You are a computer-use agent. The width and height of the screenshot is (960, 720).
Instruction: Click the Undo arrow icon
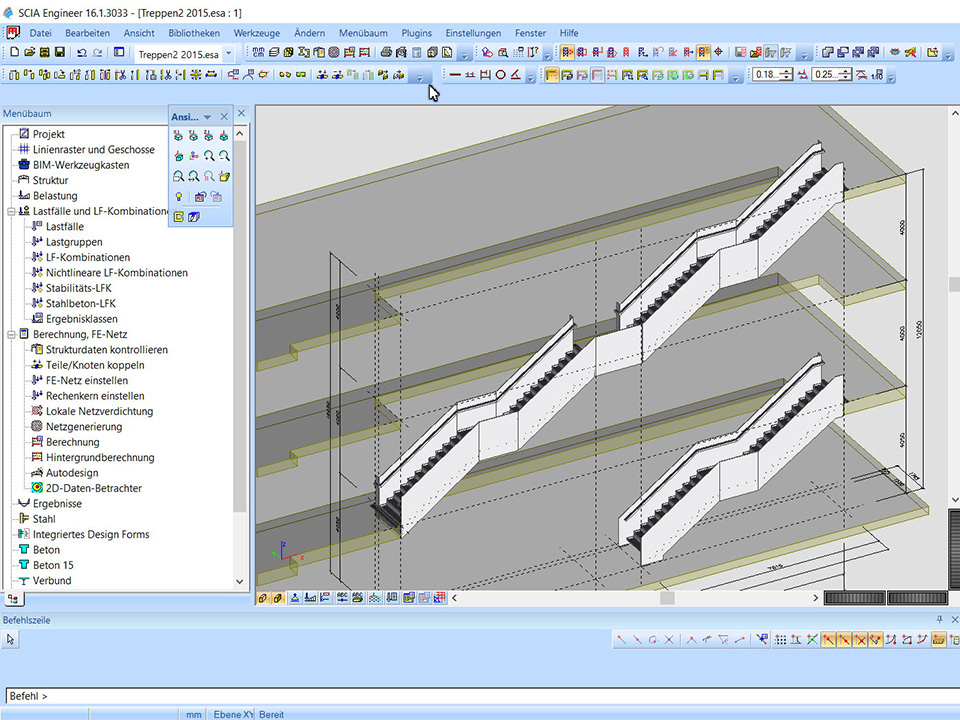click(82, 52)
